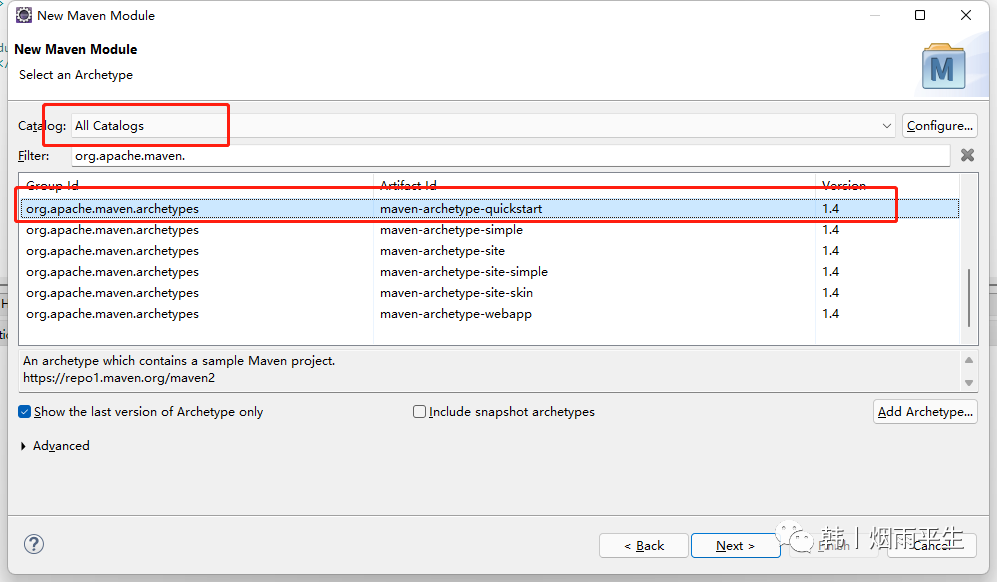Image resolution: width=997 pixels, height=582 pixels.
Task: Go to the previous page with Back
Action: pyautogui.click(x=643, y=546)
